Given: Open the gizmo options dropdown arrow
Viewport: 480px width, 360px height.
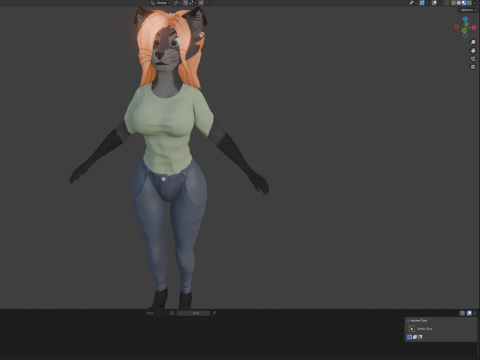Looking at the screenshot, I should click(x=427, y=3).
